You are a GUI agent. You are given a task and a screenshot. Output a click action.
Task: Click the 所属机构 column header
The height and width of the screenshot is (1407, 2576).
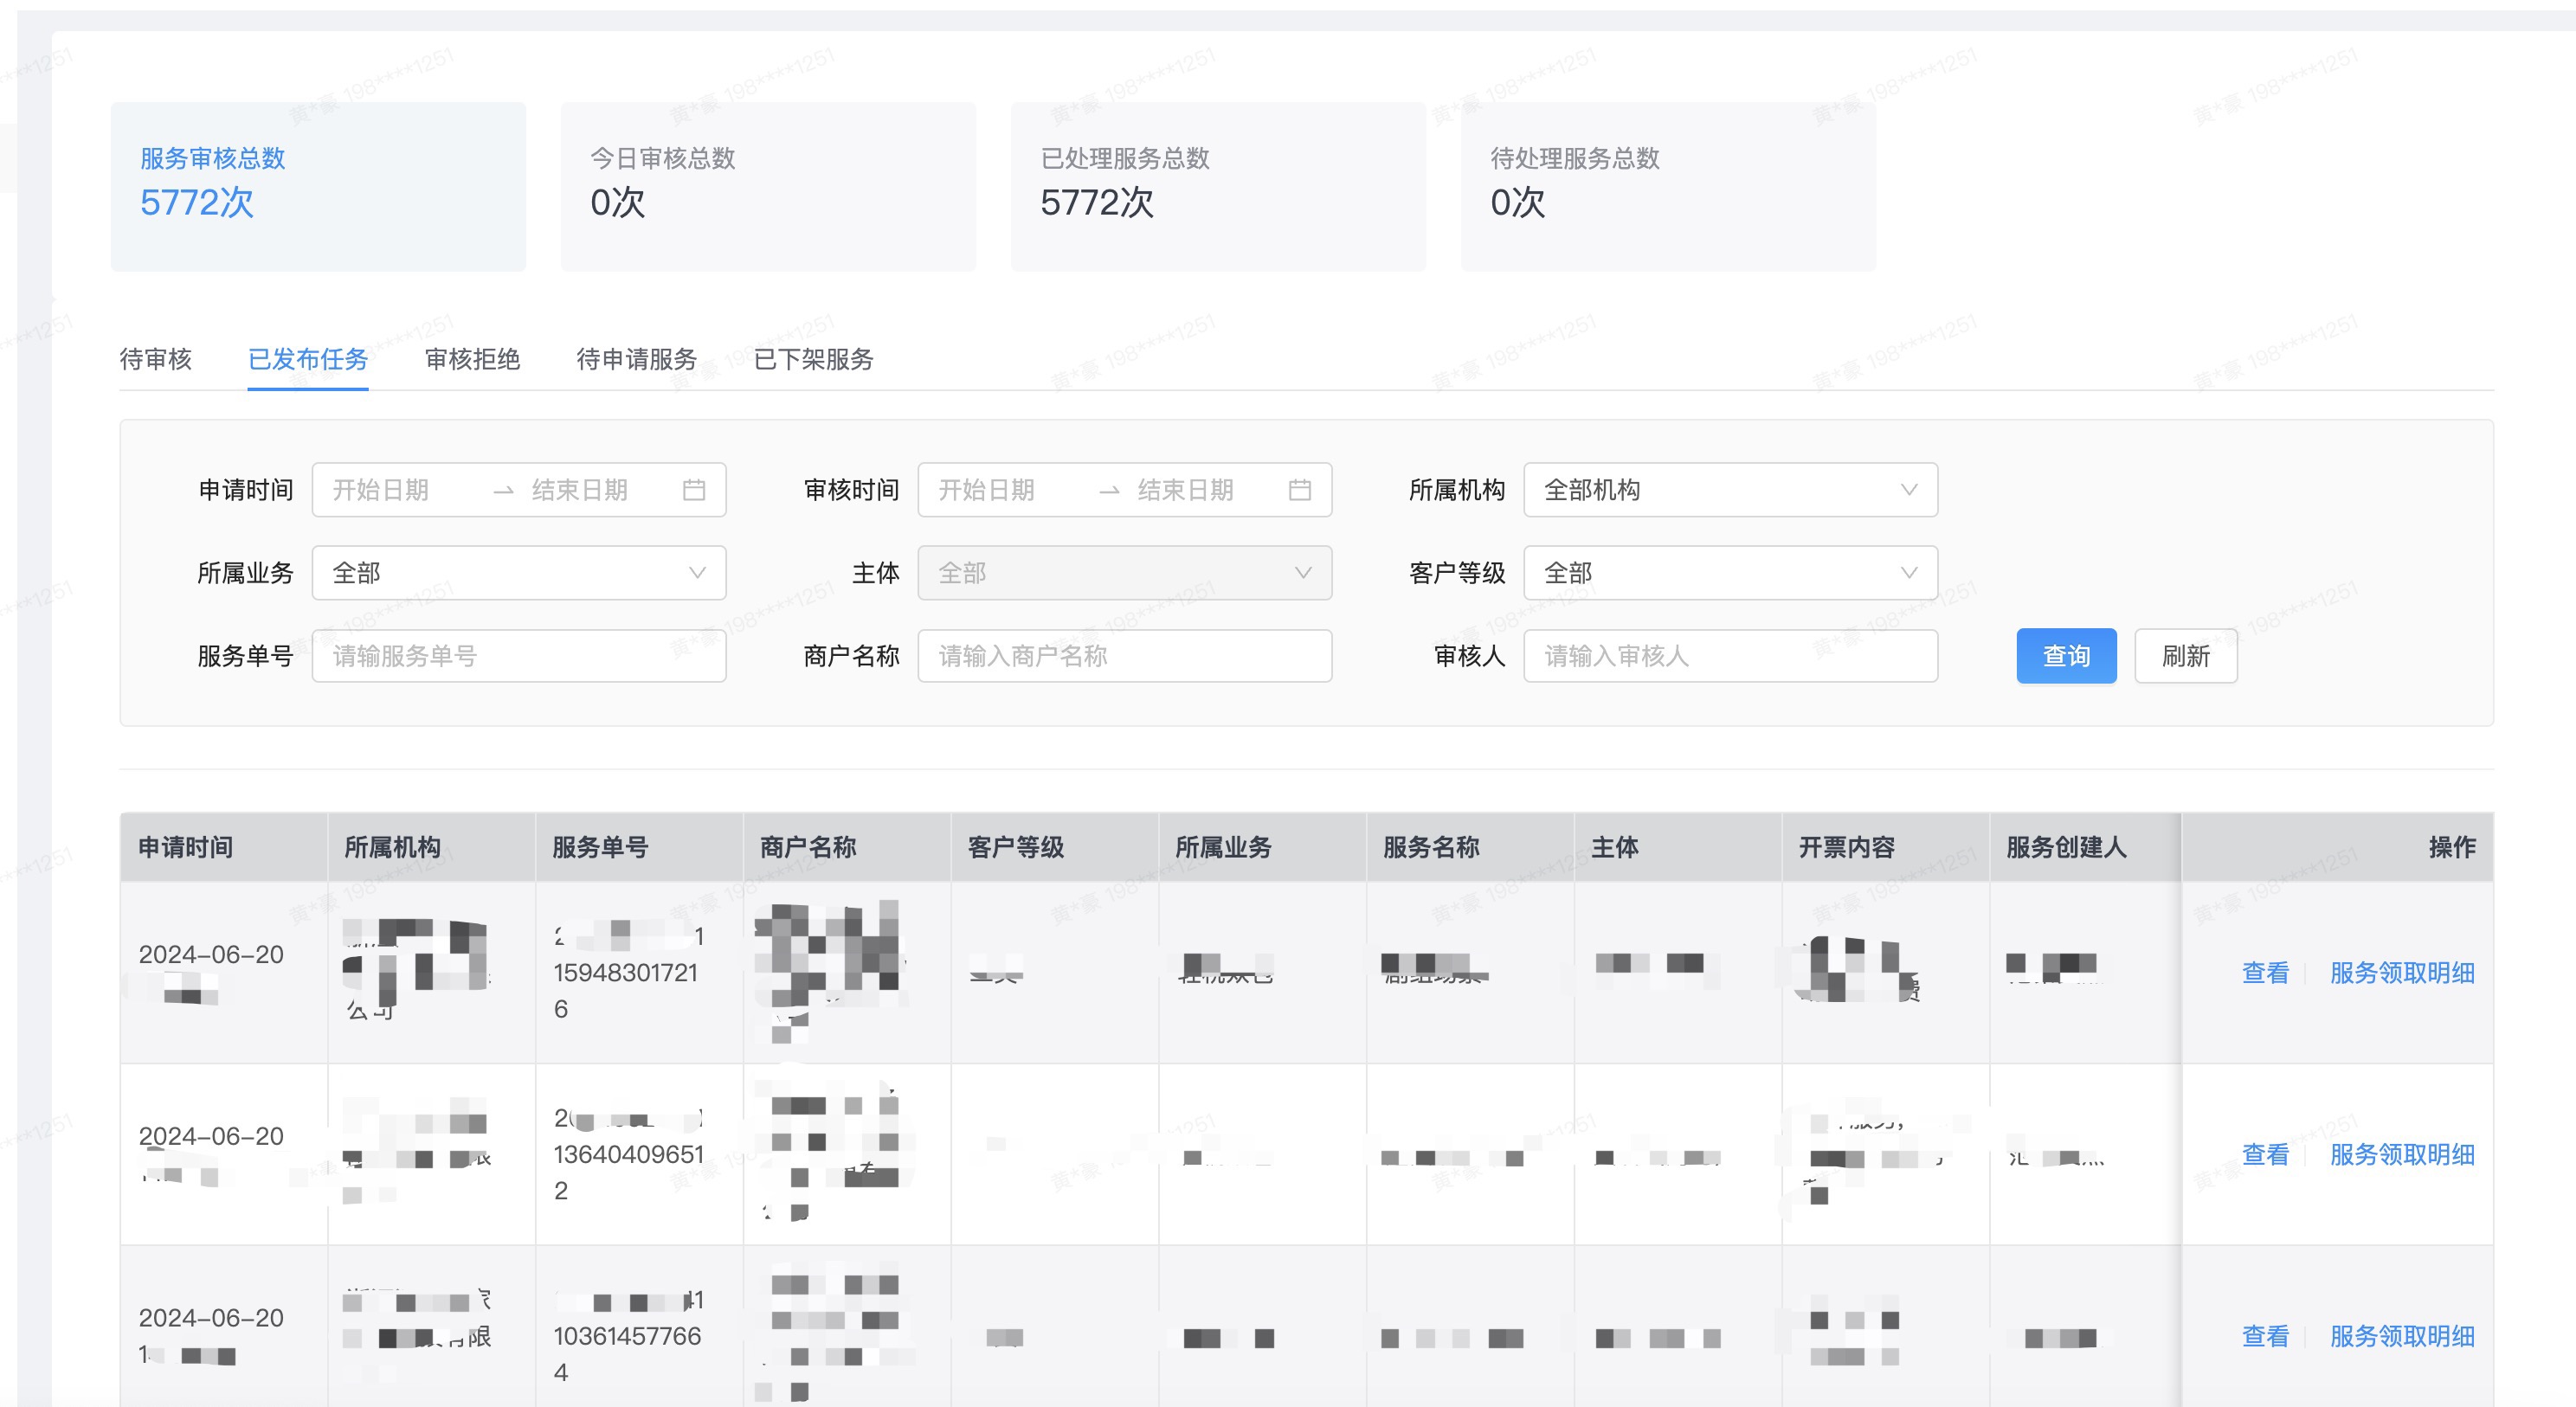coord(432,847)
